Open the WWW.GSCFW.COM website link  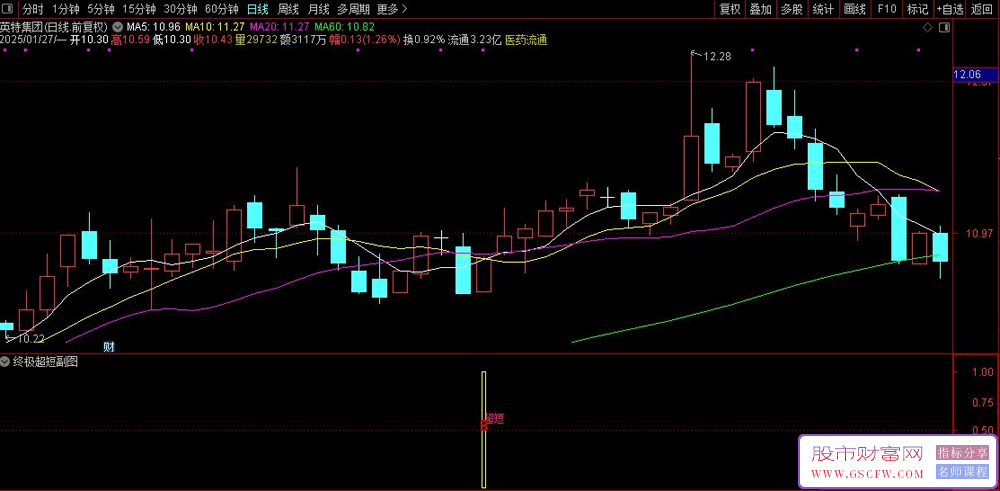pyautogui.click(x=867, y=474)
